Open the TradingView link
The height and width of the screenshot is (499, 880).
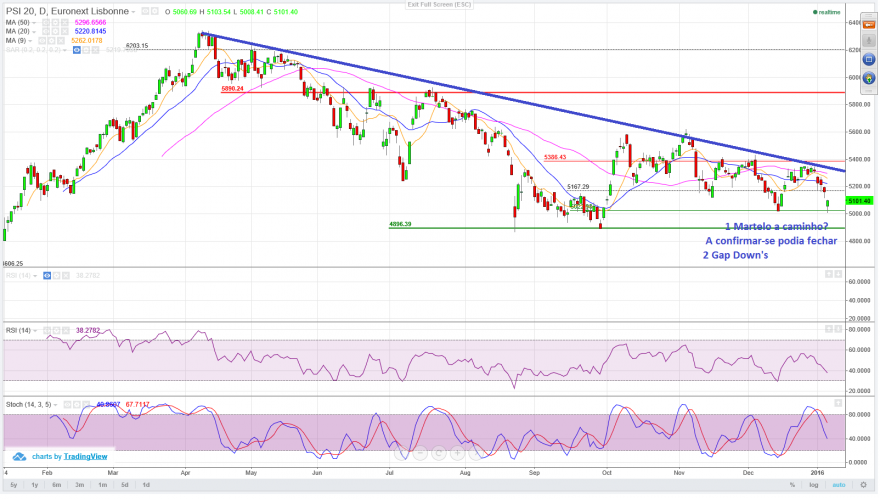click(x=85, y=457)
